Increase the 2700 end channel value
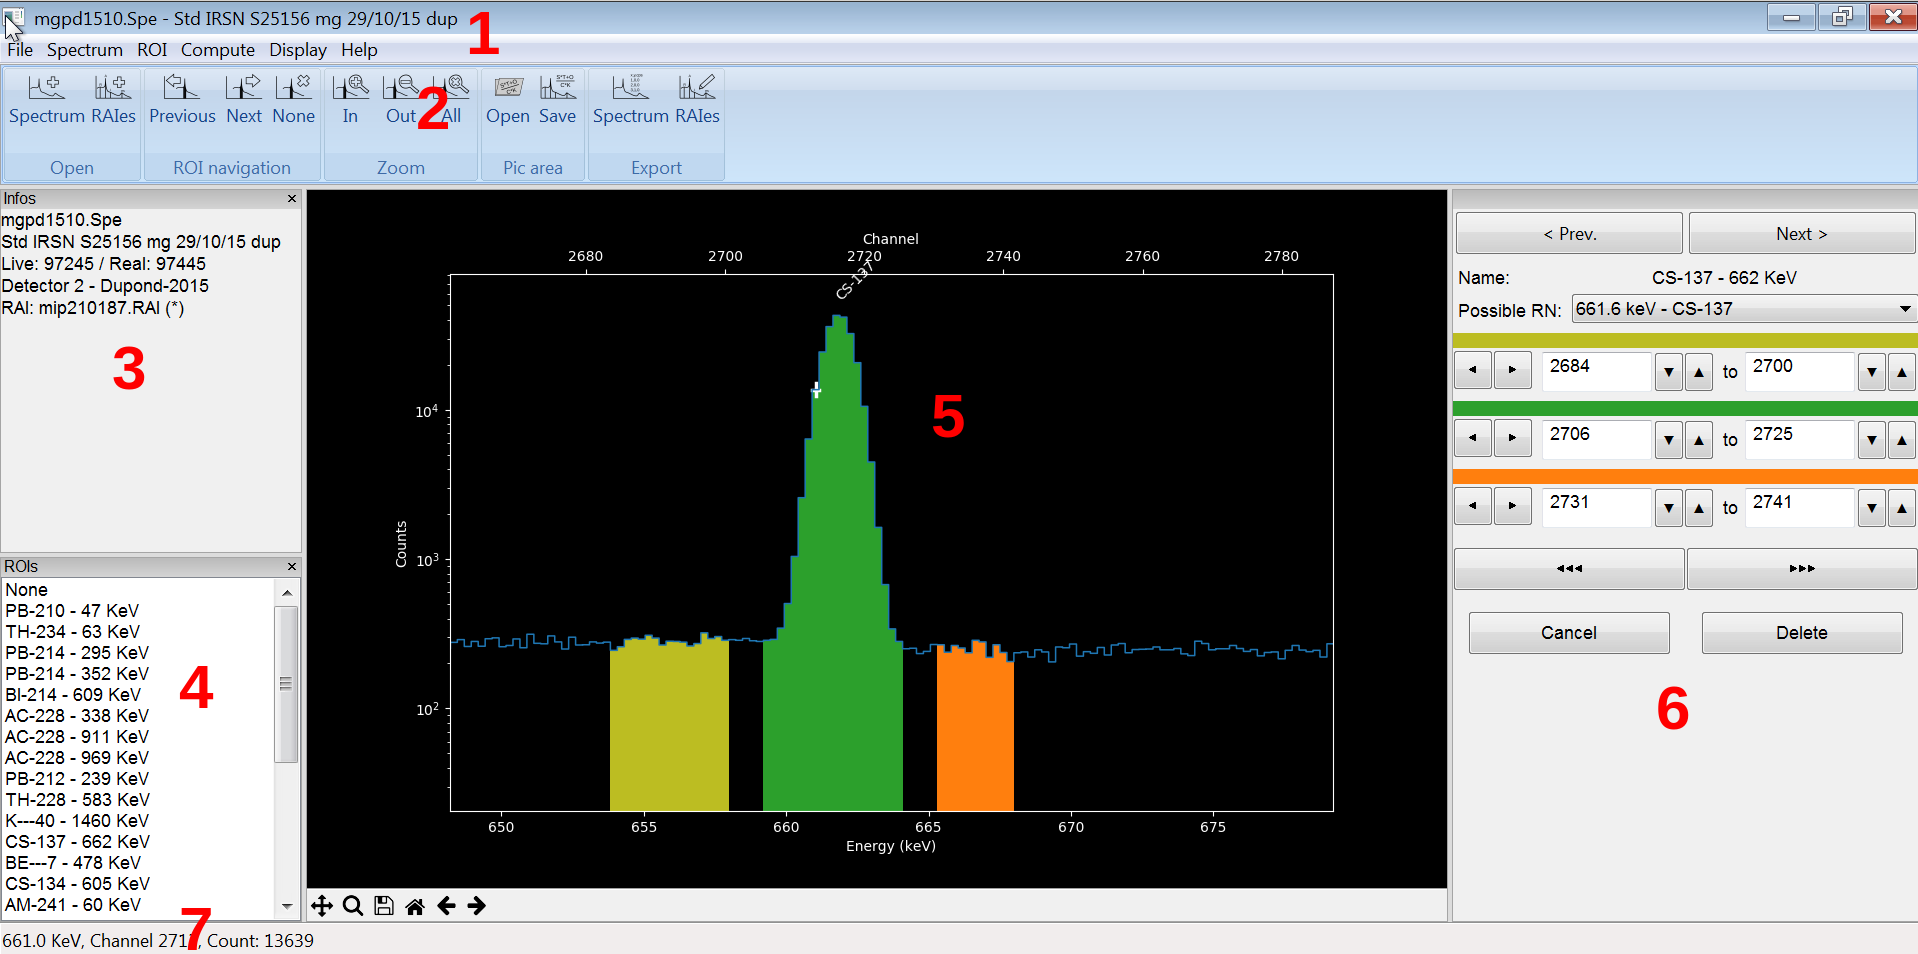The image size is (1918, 954). tap(1901, 371)
